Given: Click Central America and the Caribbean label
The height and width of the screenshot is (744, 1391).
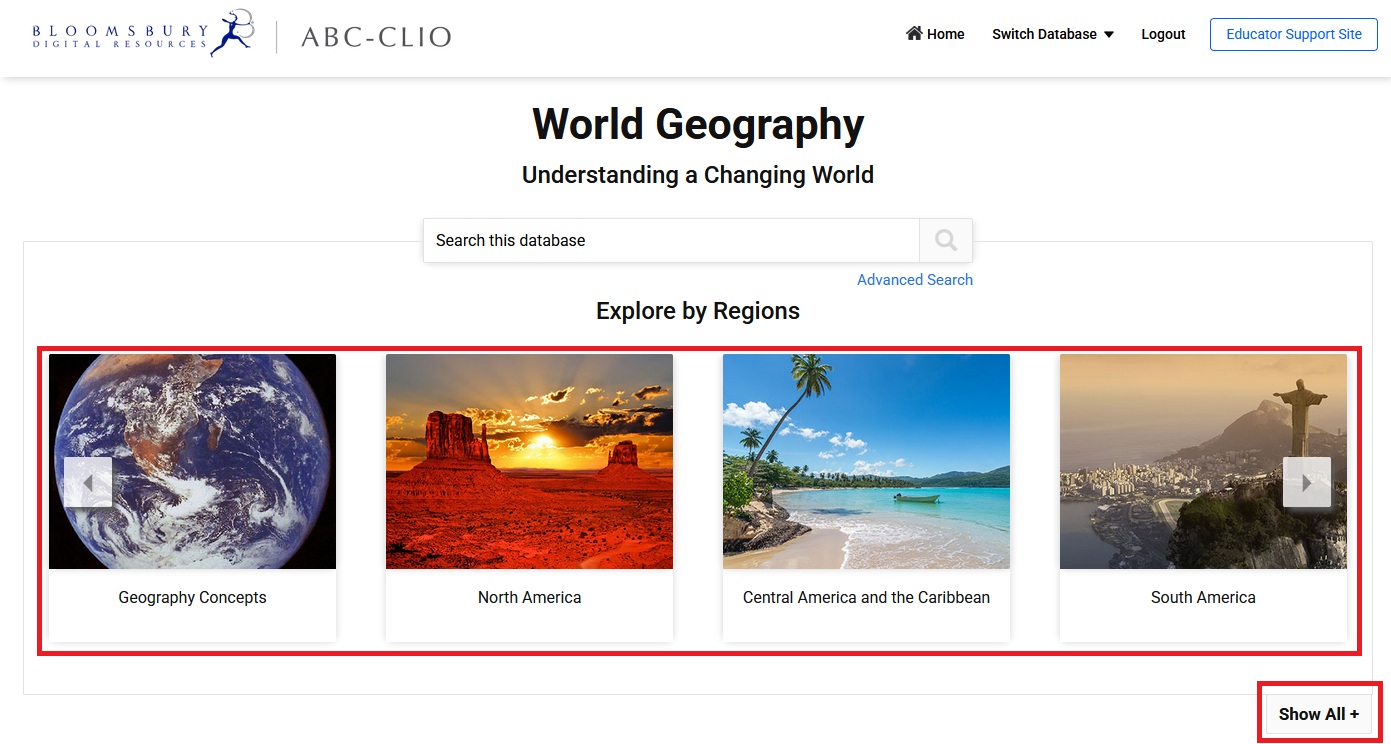Looking at the screenshot, I should 866,597.
